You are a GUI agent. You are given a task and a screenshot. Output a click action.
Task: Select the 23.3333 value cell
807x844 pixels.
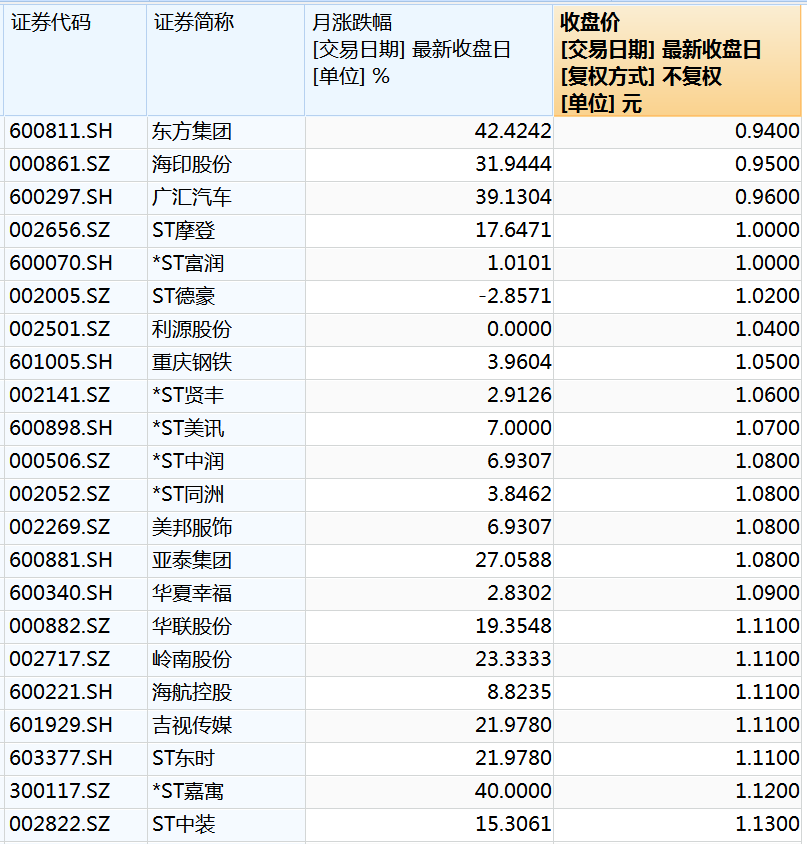[x=429, y=659]
